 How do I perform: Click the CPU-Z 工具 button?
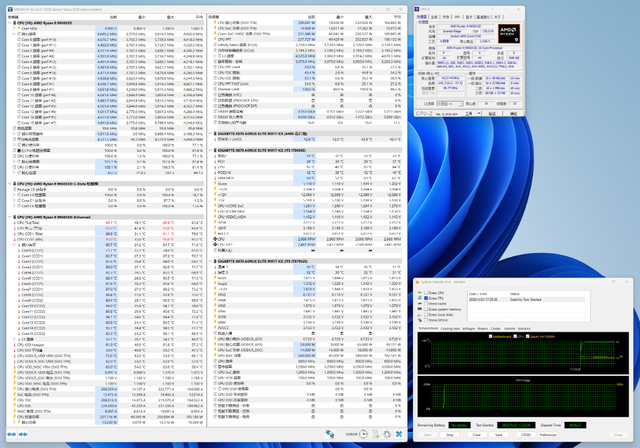point(470,113)
